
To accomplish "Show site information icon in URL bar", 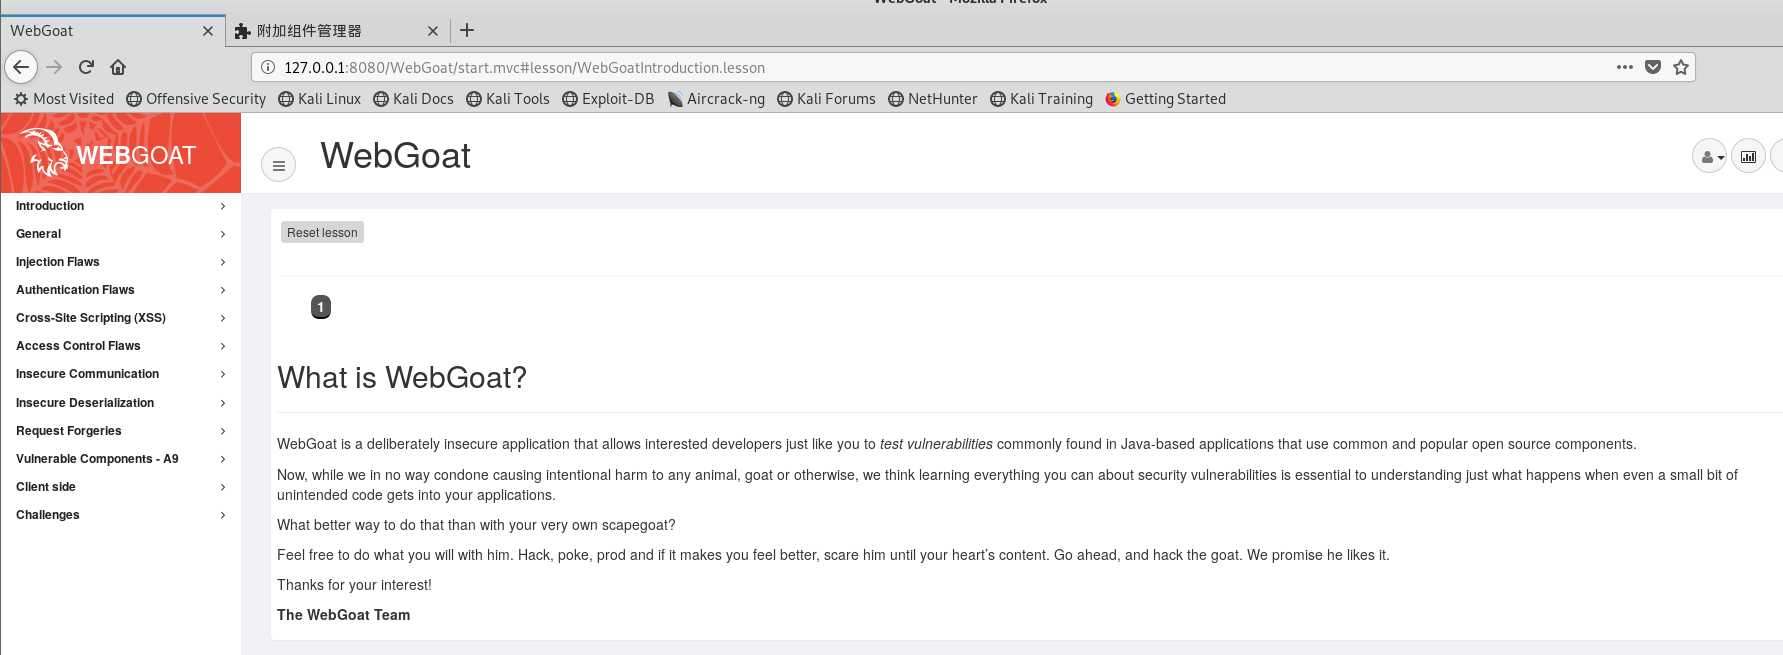I will tap(267, 67).
